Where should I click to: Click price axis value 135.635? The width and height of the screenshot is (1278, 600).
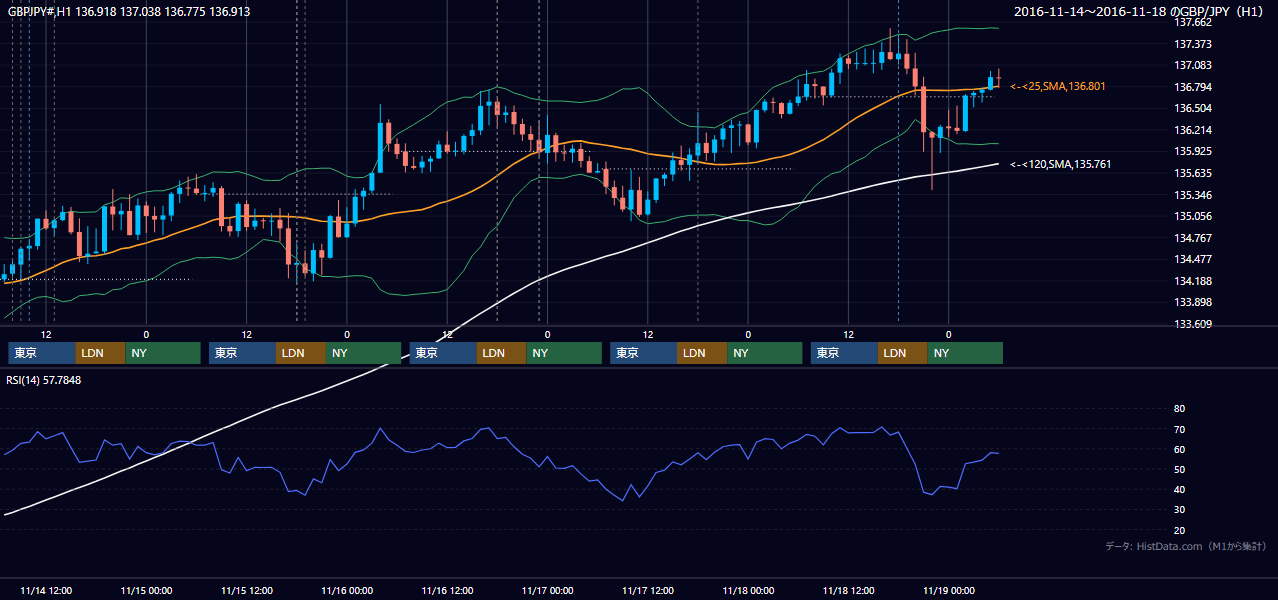point(1193,173)
